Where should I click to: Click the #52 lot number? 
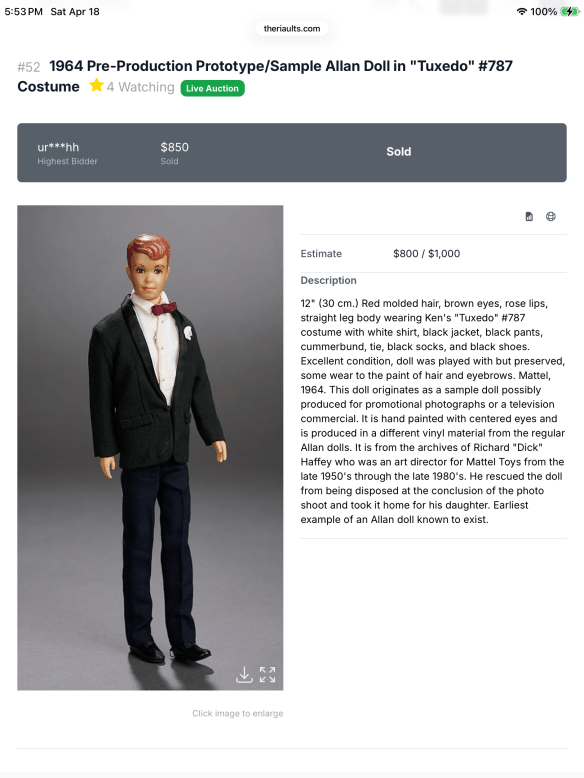point(29,67)
